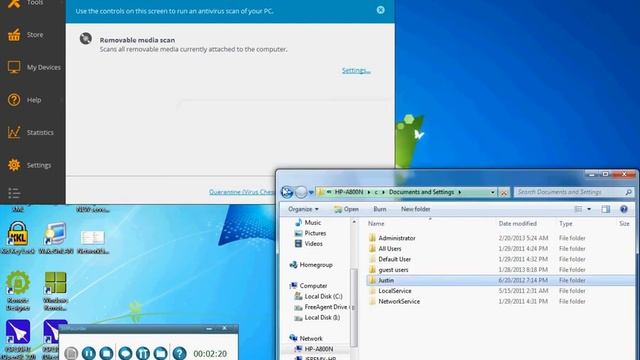Click the change view icon in Explorer
Screen dimensions: 640x360
pos(578,209)
